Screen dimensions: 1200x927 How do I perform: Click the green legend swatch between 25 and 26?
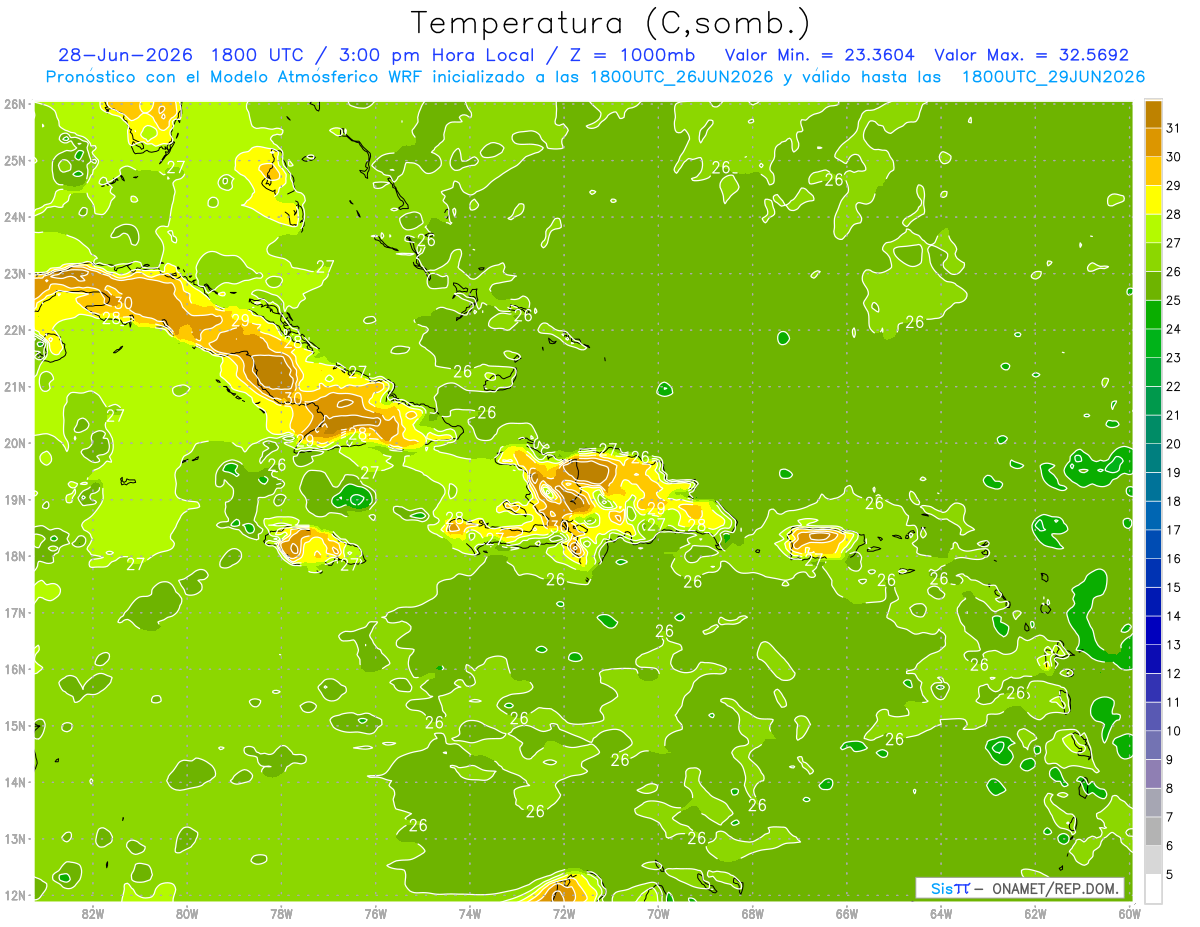pos(1153,286)
